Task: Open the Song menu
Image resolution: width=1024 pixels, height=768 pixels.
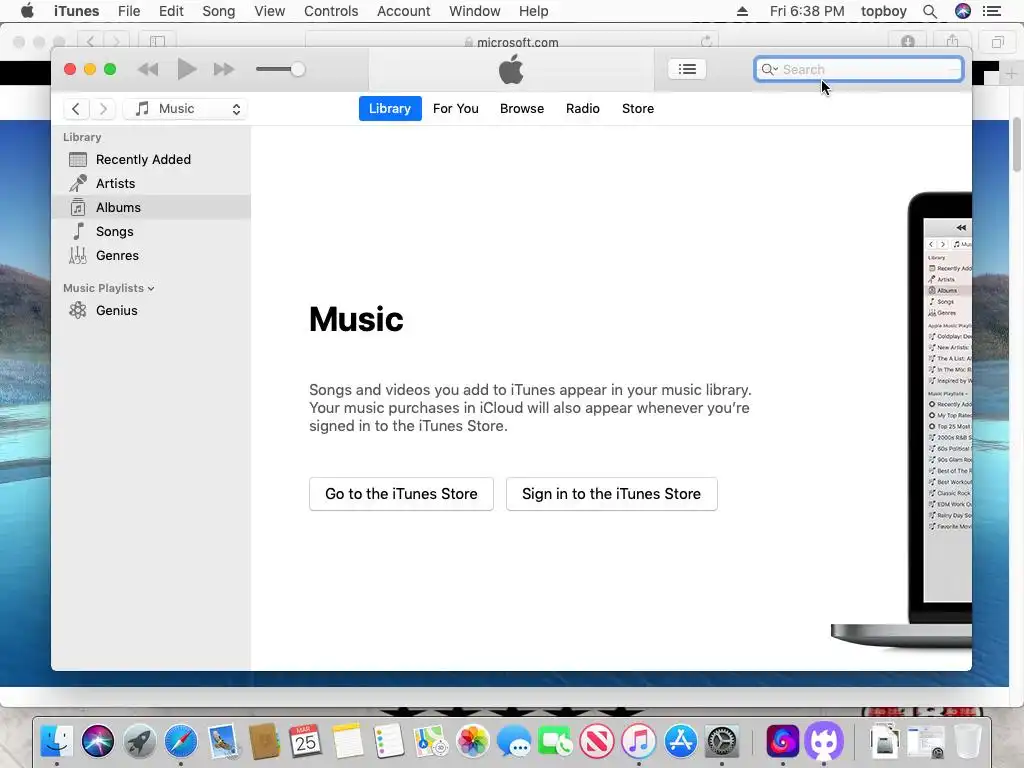Action: click(218, 11)
